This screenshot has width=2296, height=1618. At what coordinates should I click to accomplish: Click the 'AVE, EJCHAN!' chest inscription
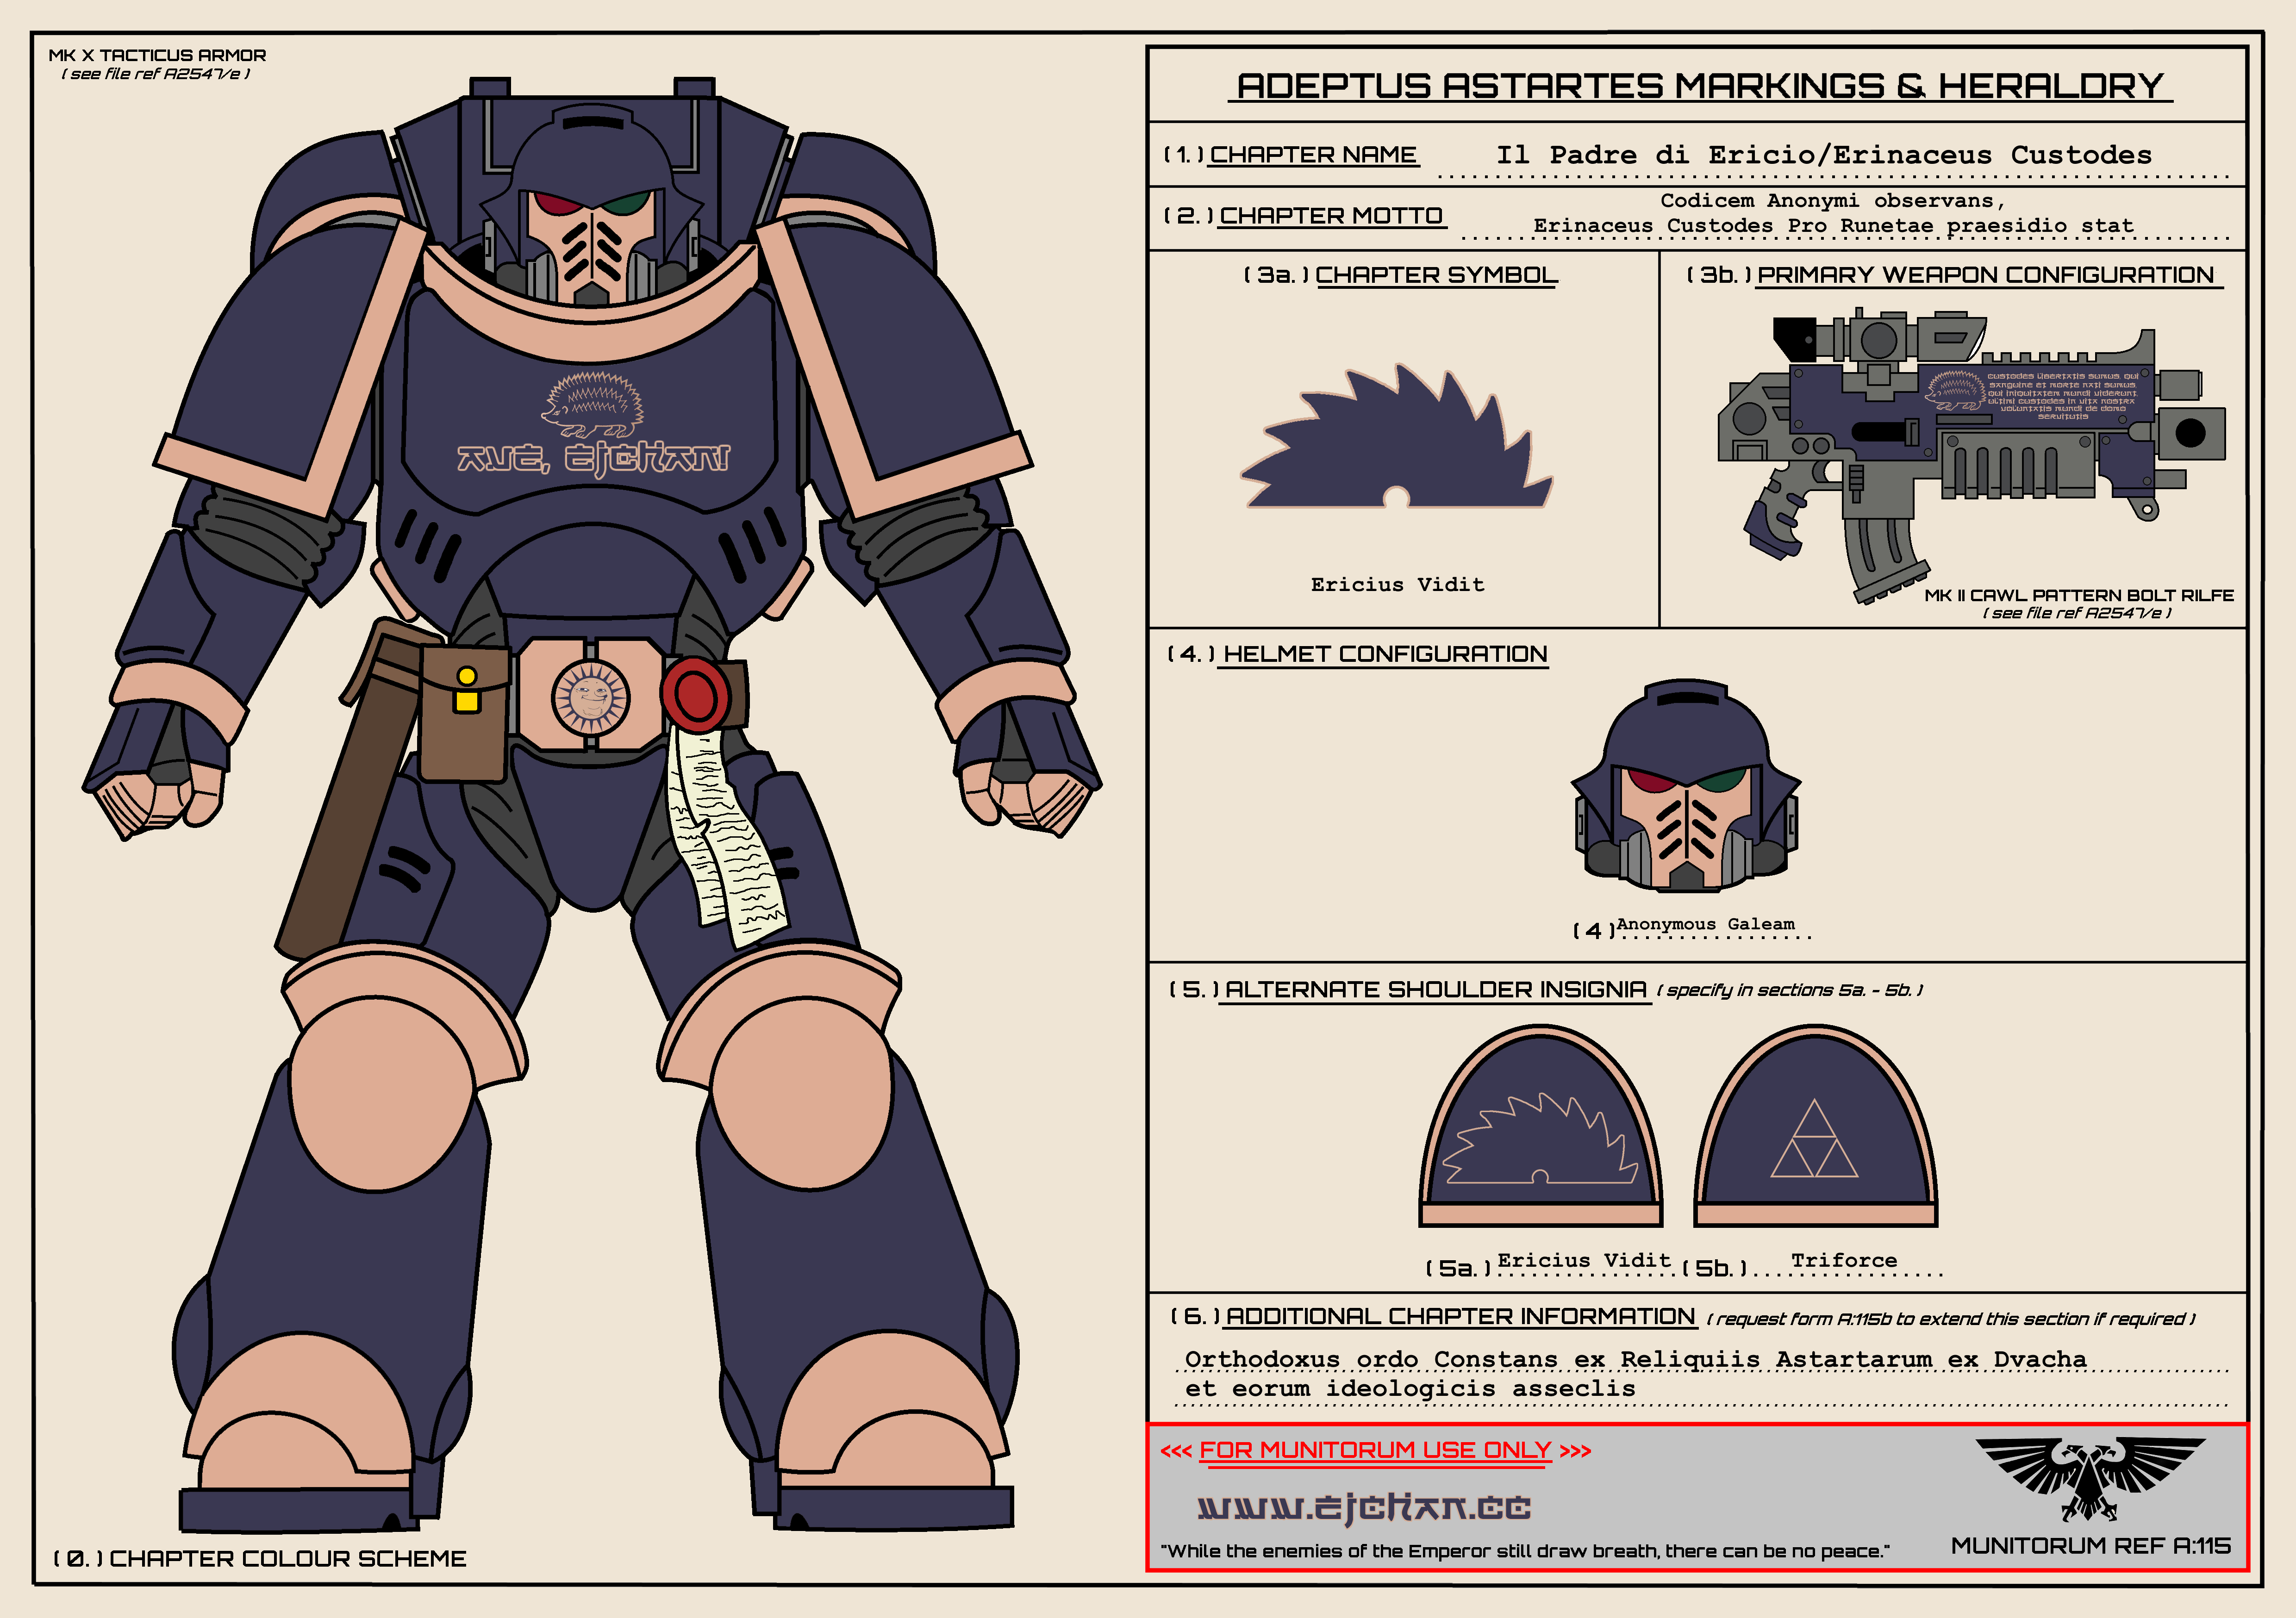pyautogui.click(x=594, y=458)
